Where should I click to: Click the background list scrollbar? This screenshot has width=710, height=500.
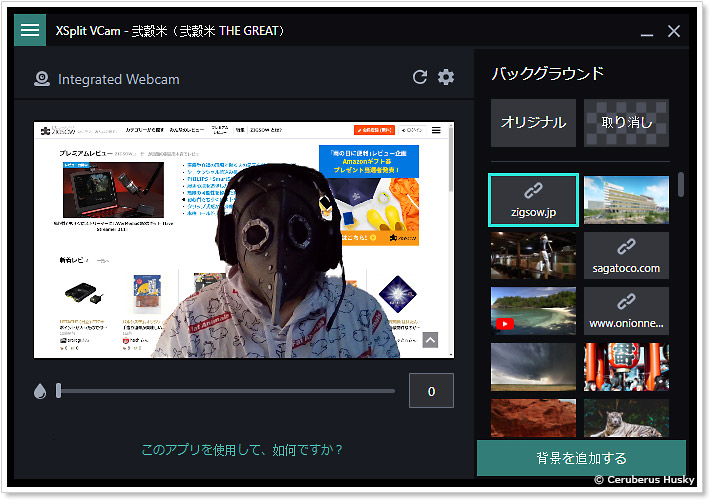point(681,184)
